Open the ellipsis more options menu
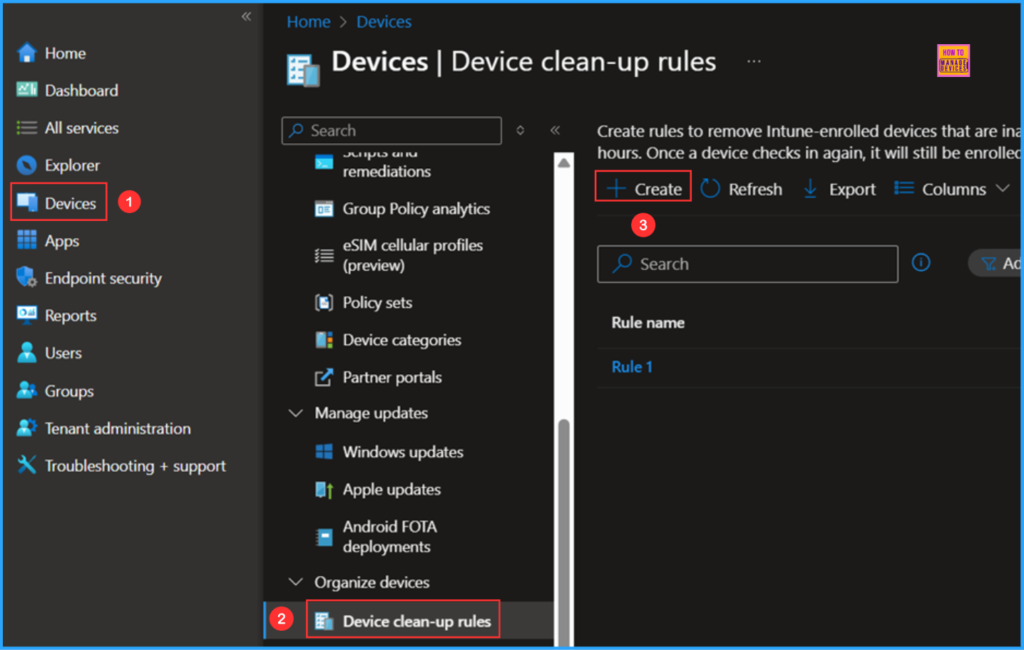Viewport: 1024px width, 650px height. coord(754,61)
